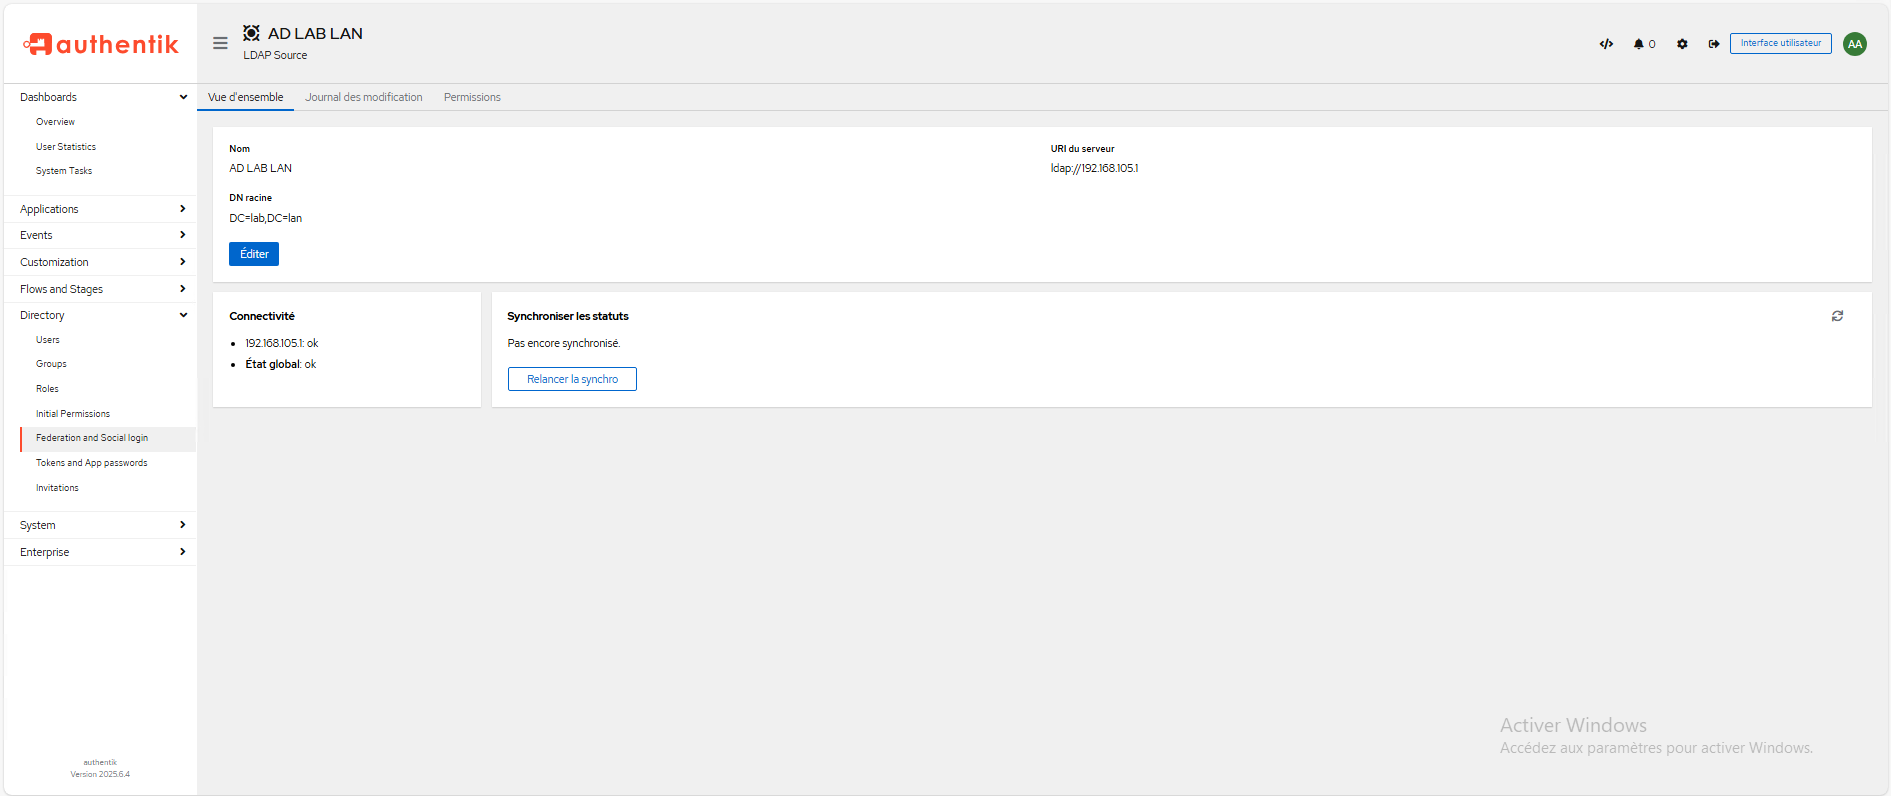Open the notifications bell
The height and width of the screenshot is (796, 1891).
(x=1643, y=44)
